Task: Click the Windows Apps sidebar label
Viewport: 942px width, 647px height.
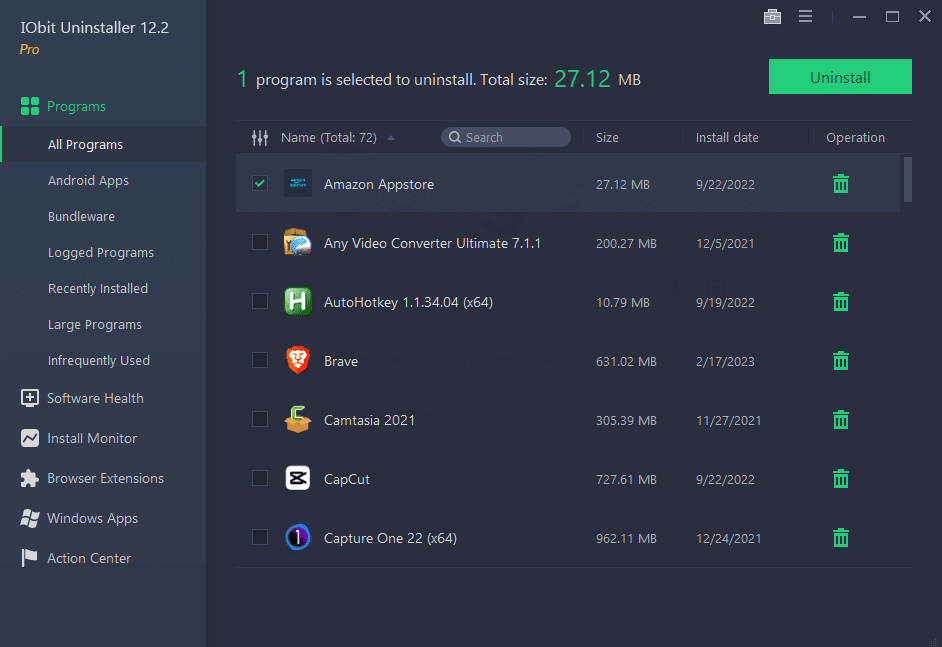Action: click(93, 518)
